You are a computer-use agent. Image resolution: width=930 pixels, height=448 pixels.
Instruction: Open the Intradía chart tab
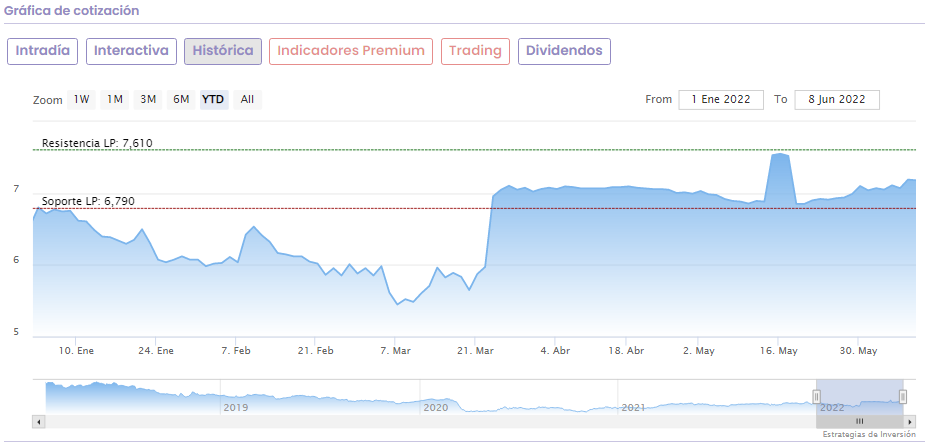(x=42, y=51)
